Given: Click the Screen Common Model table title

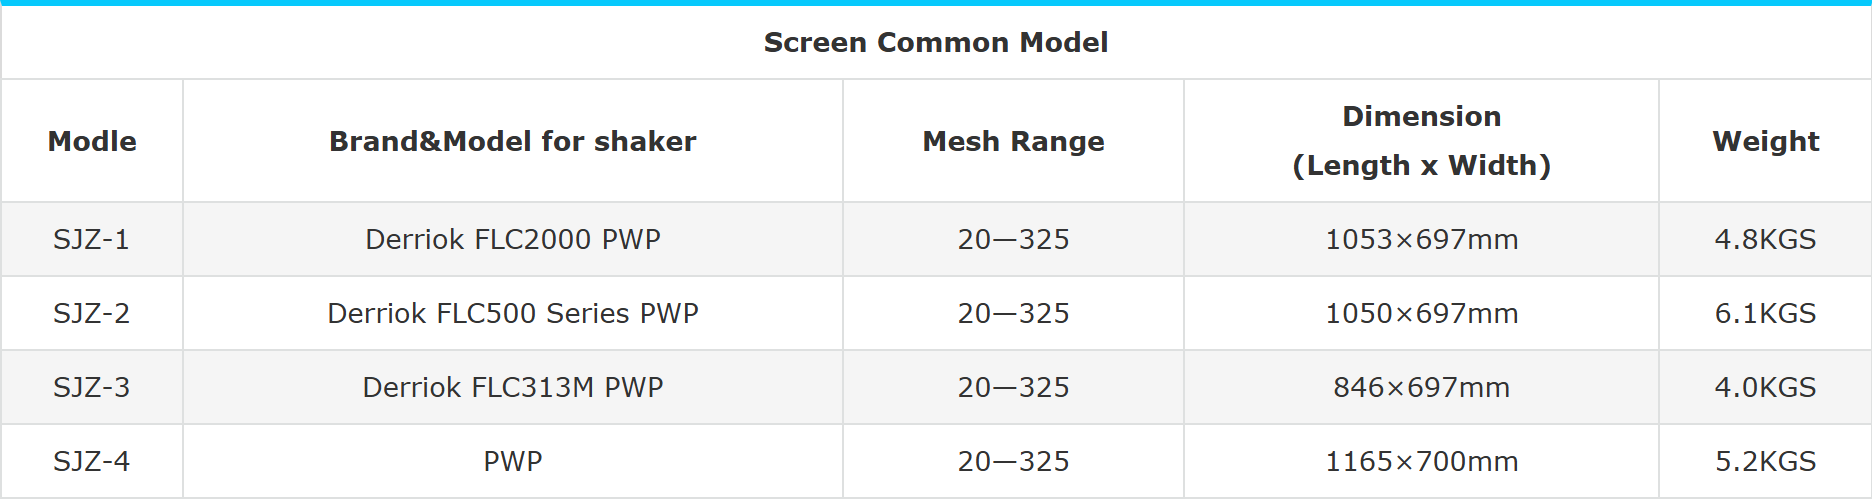Looking at the screenshot, I should [x=935, y=42].
